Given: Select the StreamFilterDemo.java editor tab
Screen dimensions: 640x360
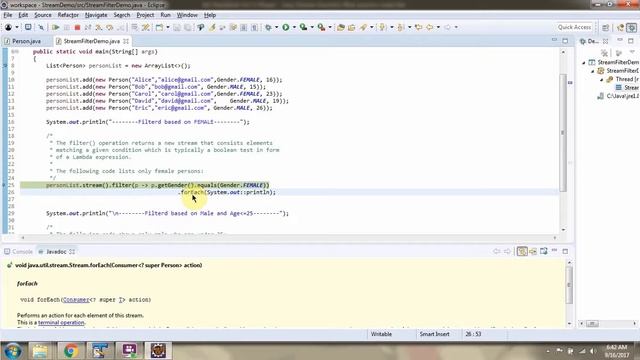Looking at the screenshot, I should 91,41.
